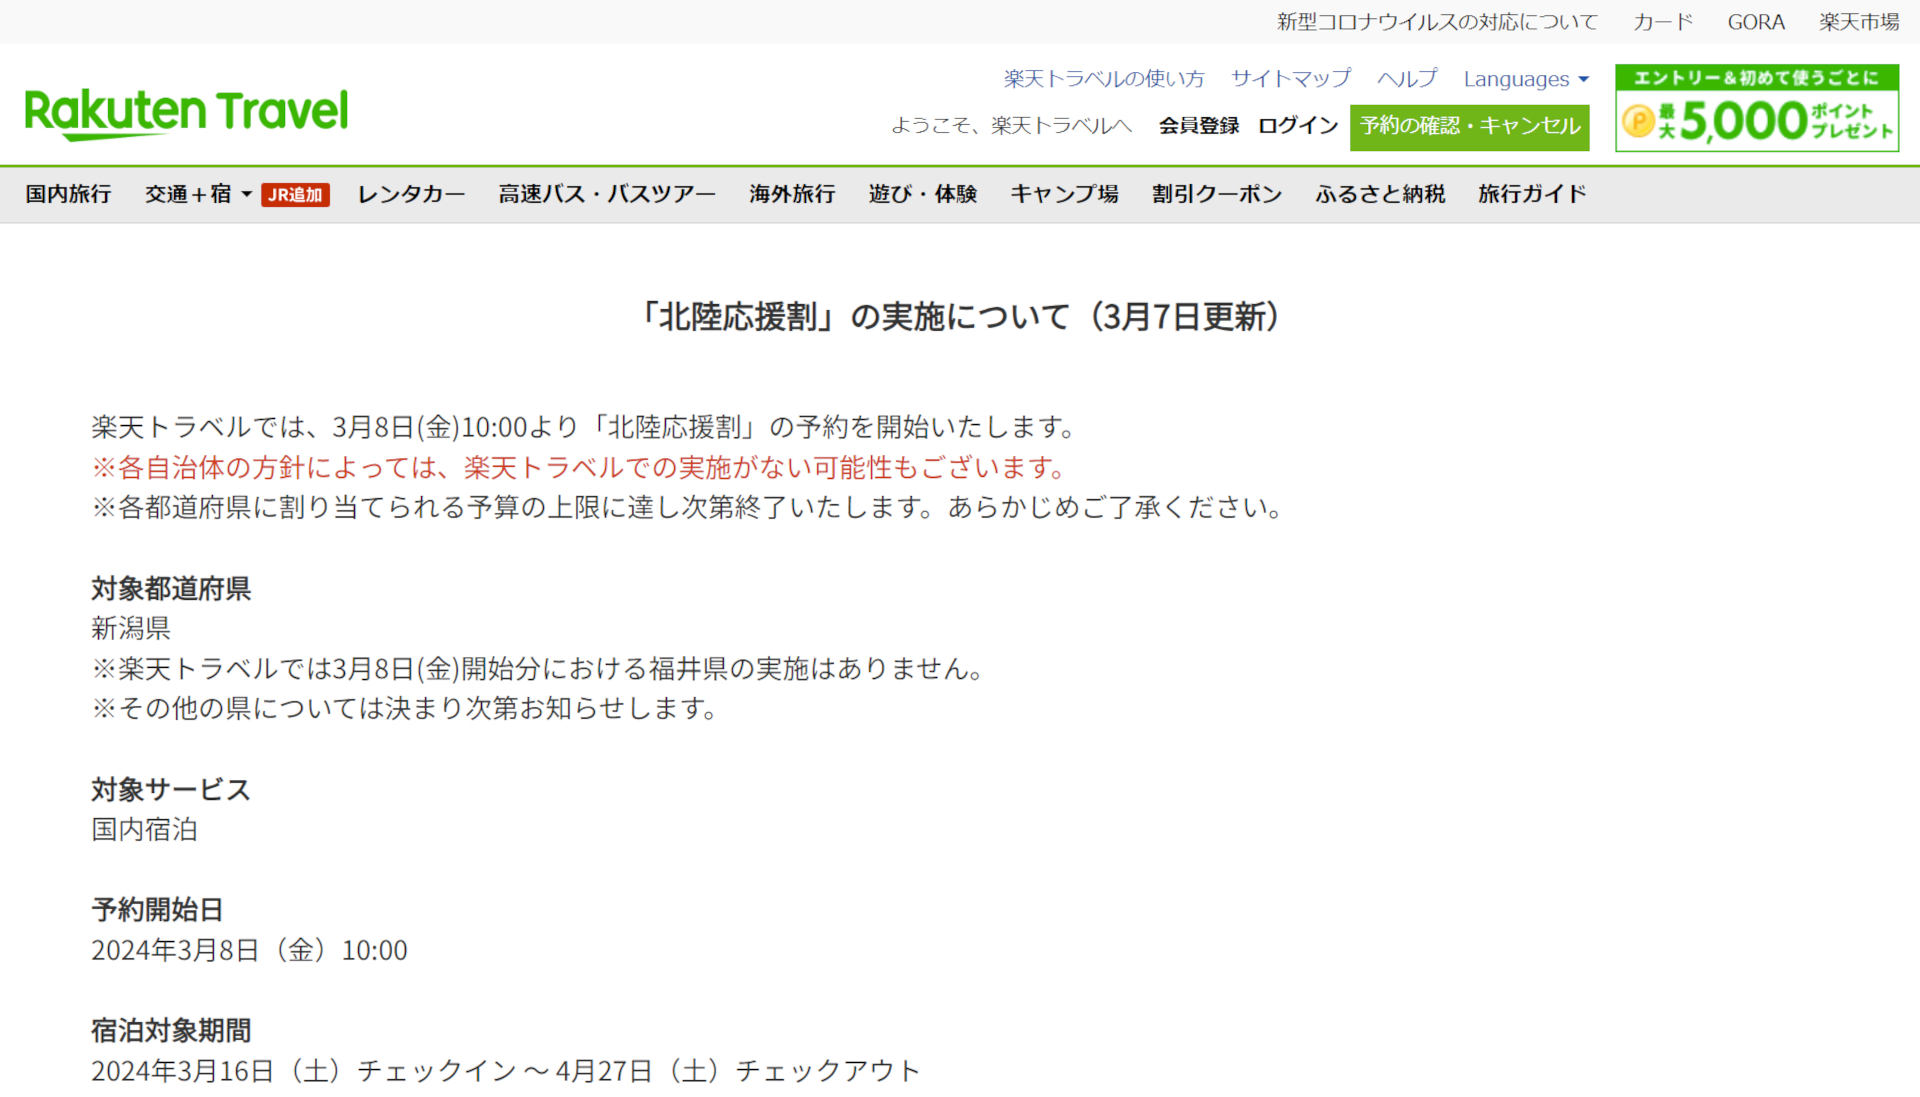Click the date 2024年3月8日（金）10:00

pos(249,950)
